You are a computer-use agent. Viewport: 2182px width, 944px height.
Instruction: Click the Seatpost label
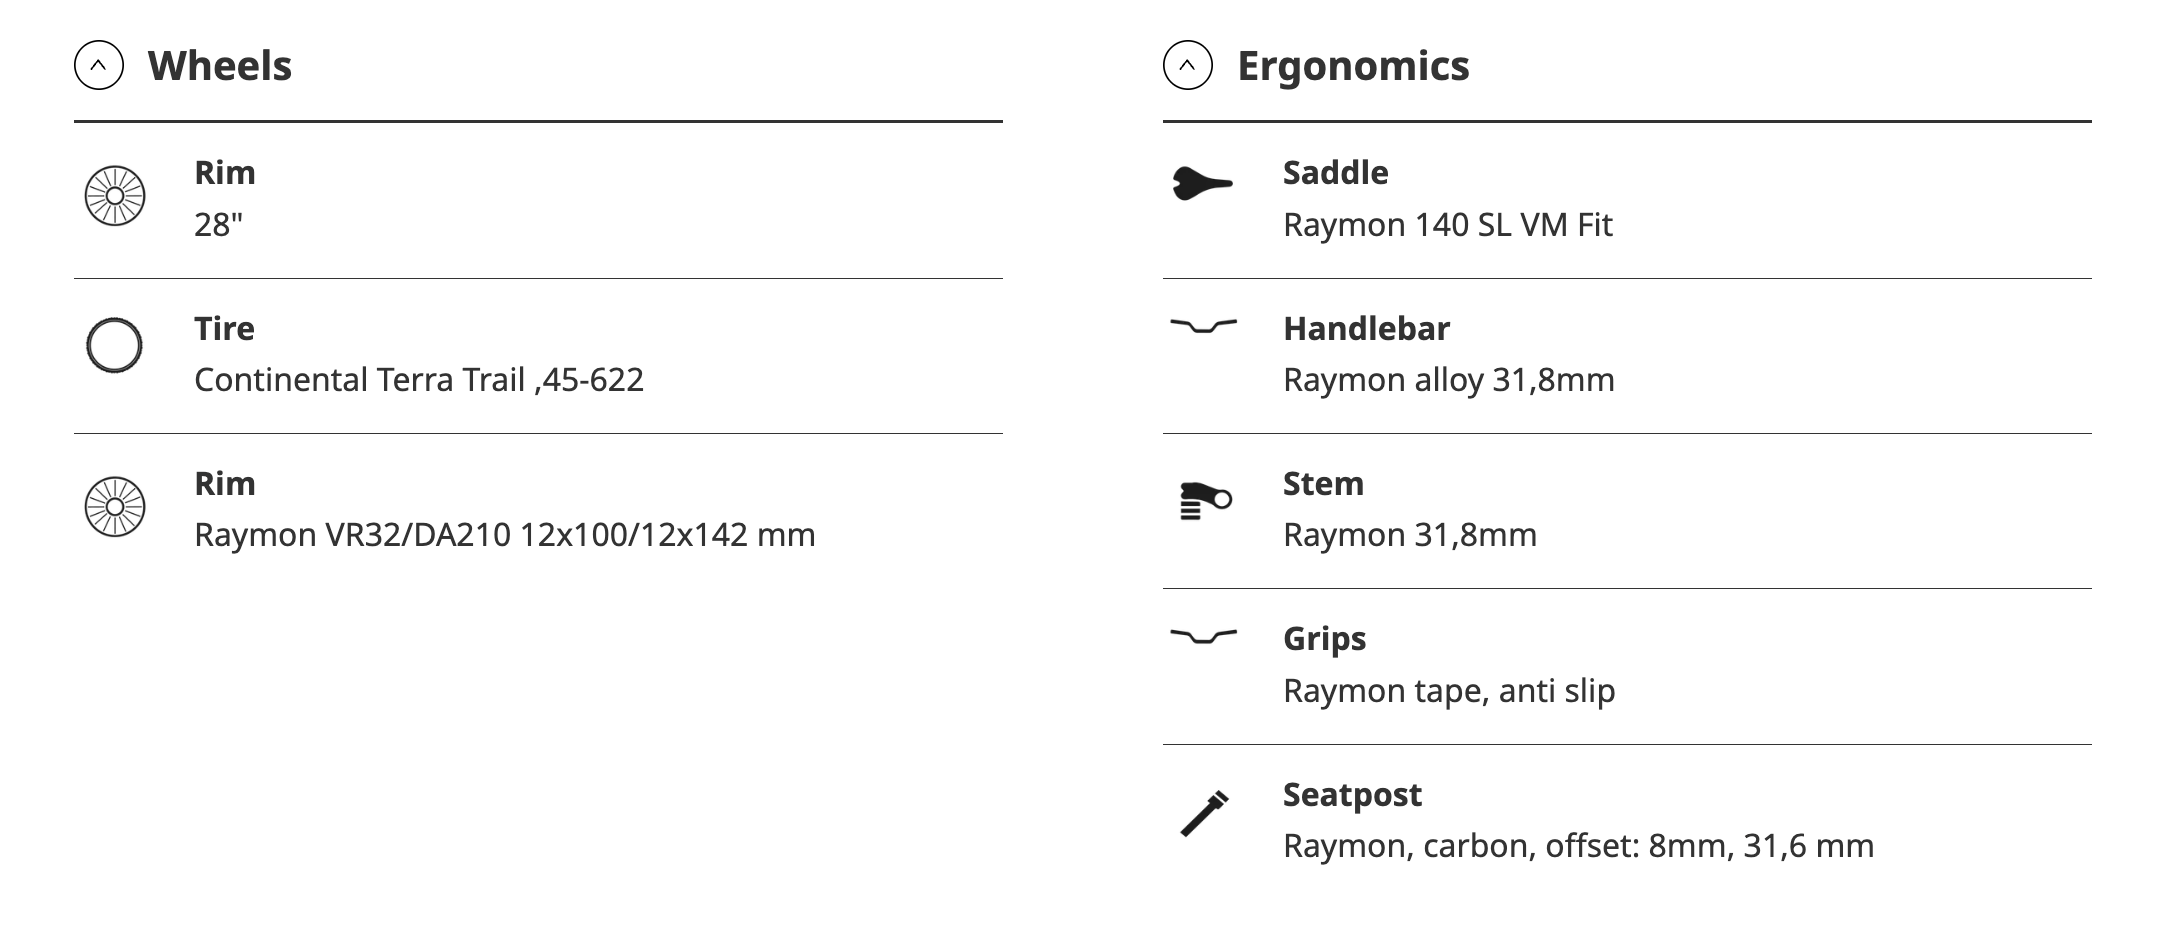pyautogui.click(x=1352, y=795)
